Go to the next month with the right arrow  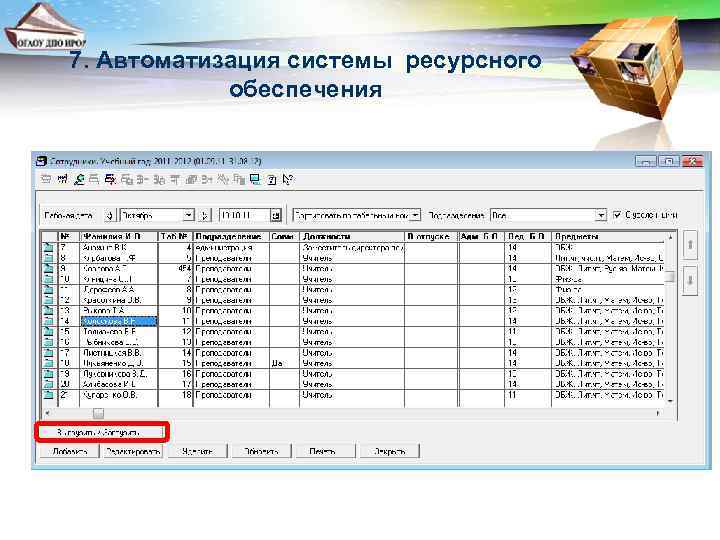(204, 215)
